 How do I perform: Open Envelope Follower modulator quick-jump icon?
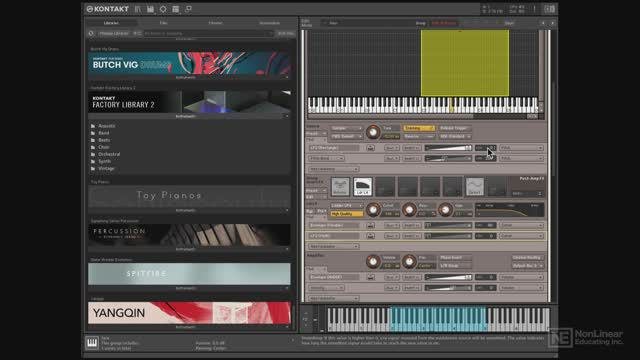(x=370, y=225)
